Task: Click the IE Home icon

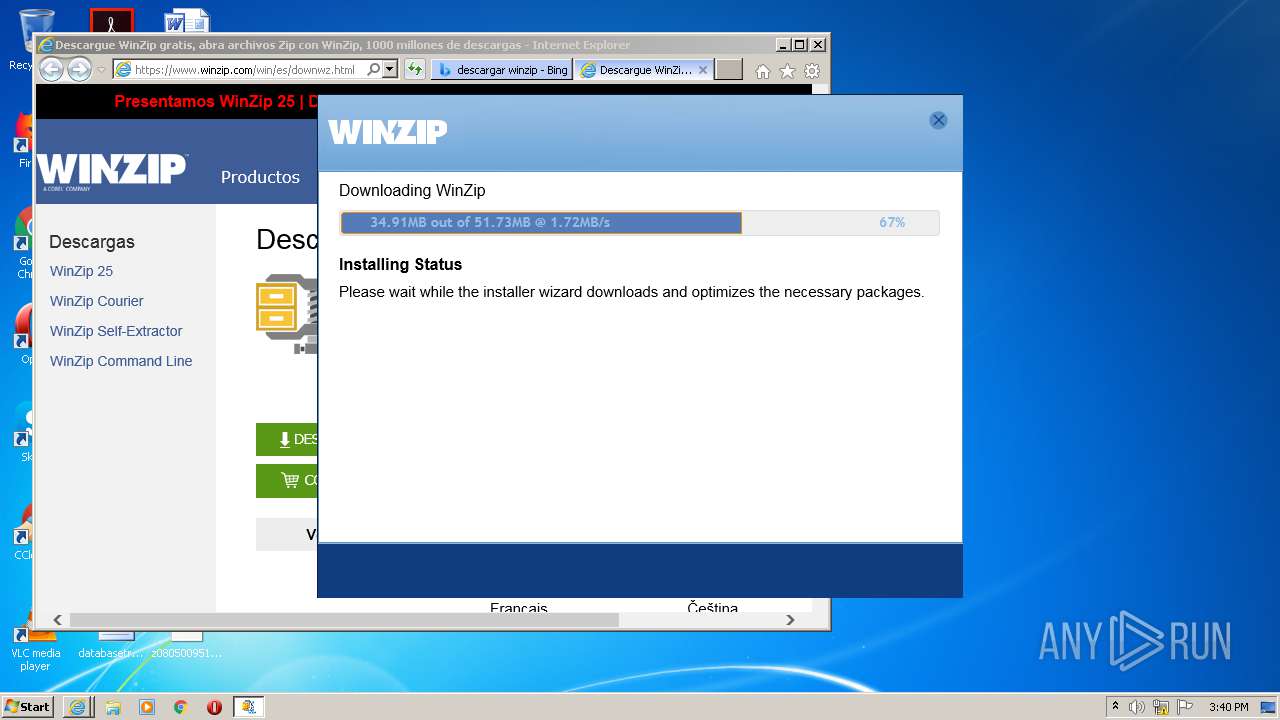Action: (x=763, y=71)
